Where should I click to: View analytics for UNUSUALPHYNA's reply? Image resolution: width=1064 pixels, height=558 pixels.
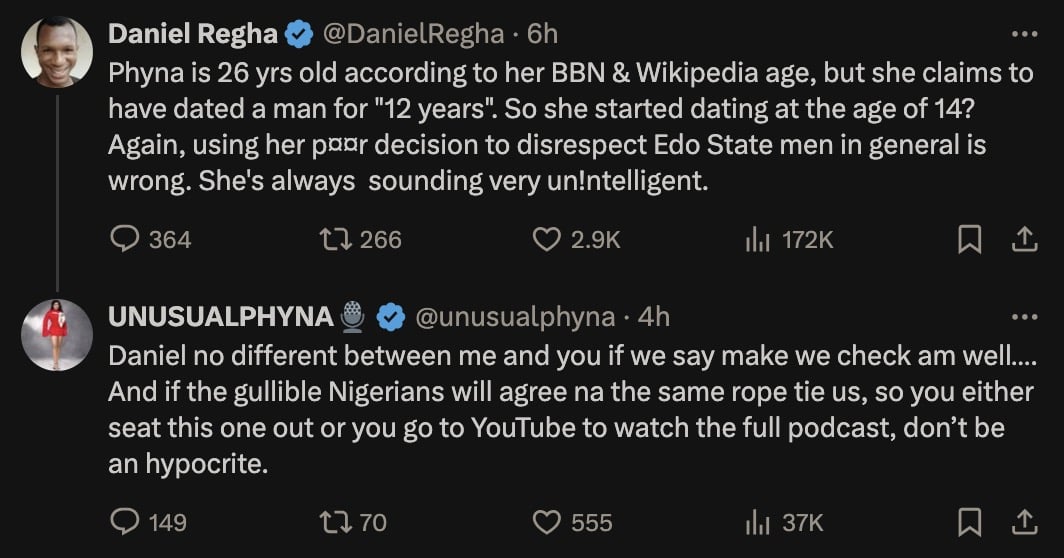(759, 522)
